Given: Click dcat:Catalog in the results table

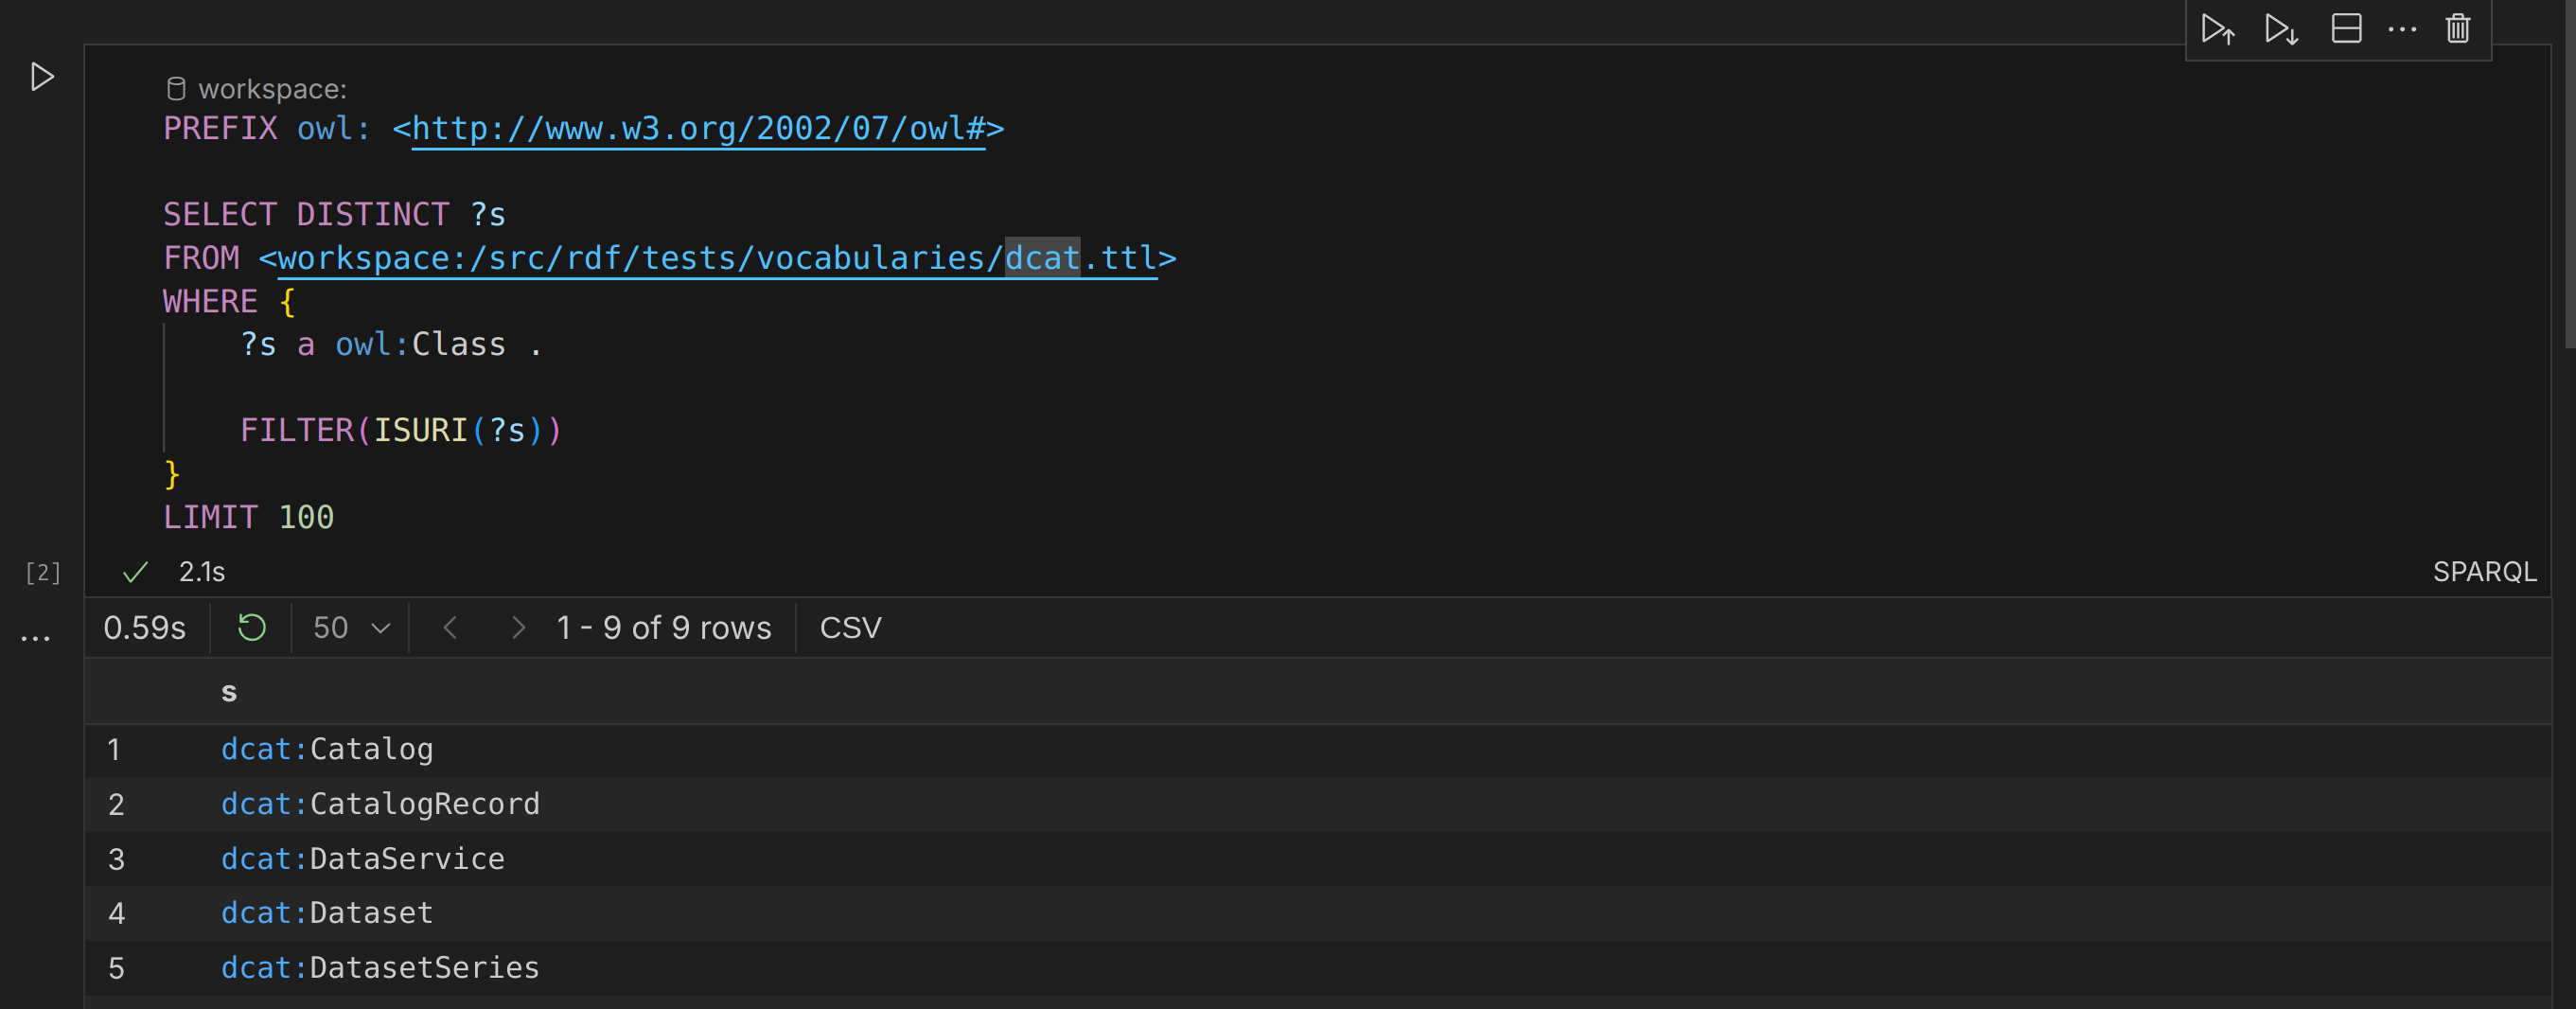Looking at the screenshot, I should click(327, 749).
